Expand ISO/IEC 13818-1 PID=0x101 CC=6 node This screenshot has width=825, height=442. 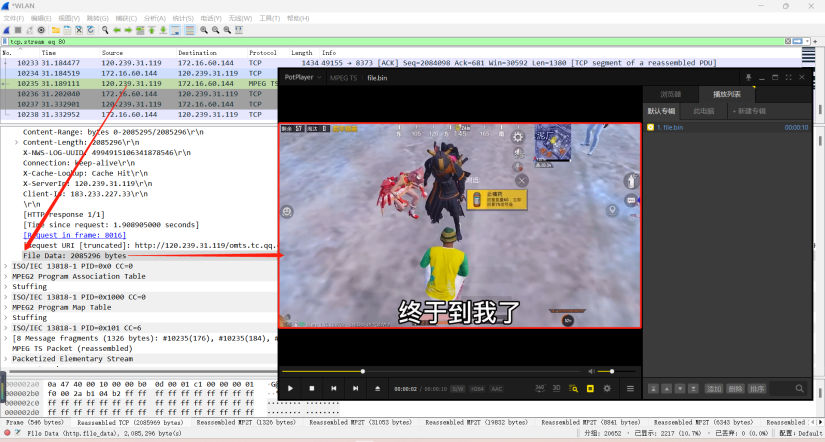coord(6,328)
